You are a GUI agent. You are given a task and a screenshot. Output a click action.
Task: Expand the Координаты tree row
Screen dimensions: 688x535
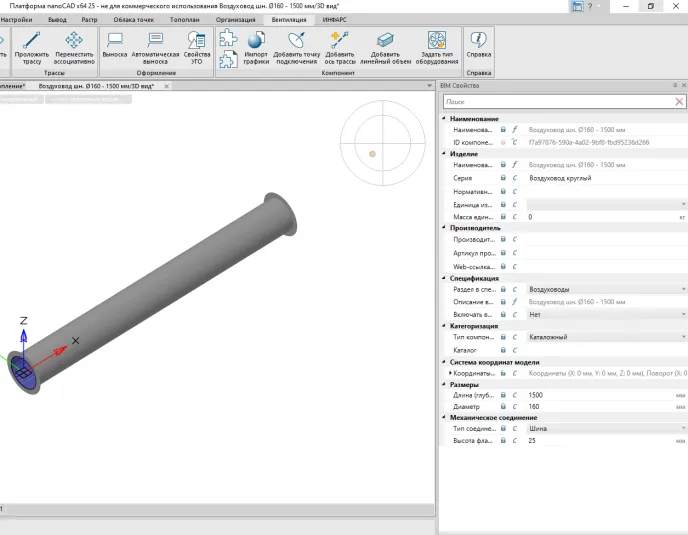coord(450,373)
